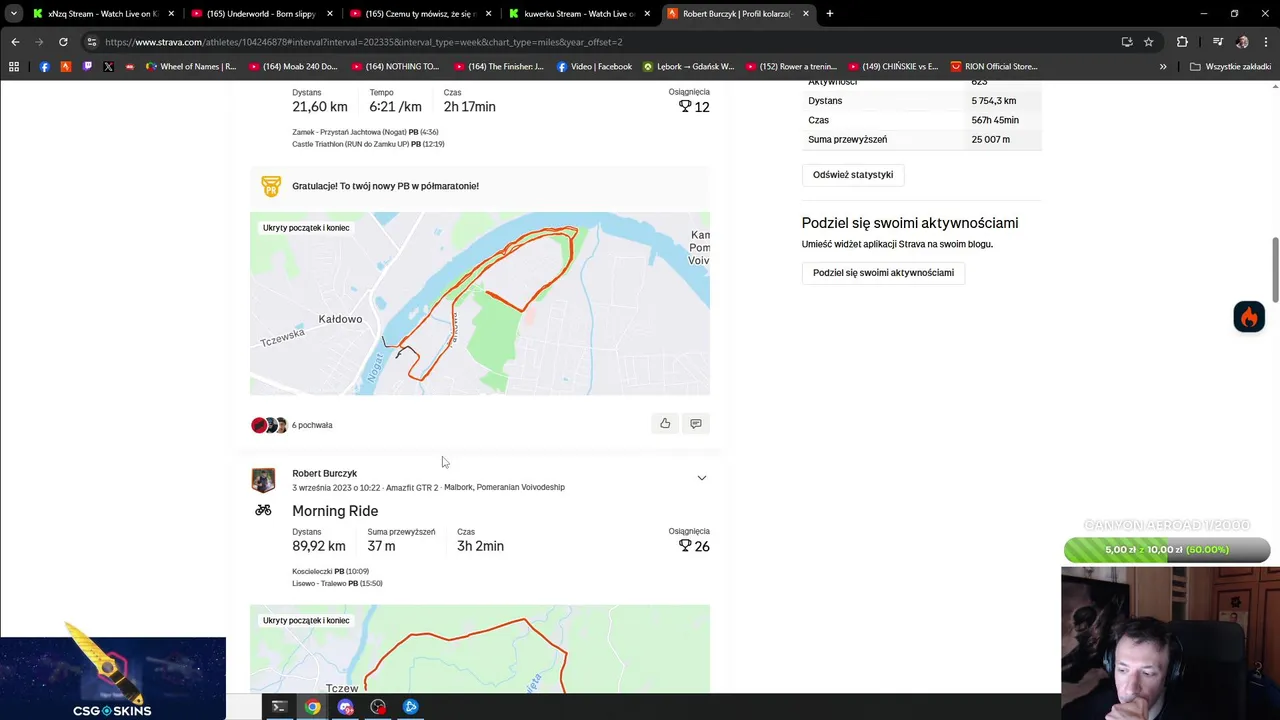Click the trophy icon showing 26 achievements
Image resolution: width=1280 pixels, height=720 pixels.
[685, 546]
